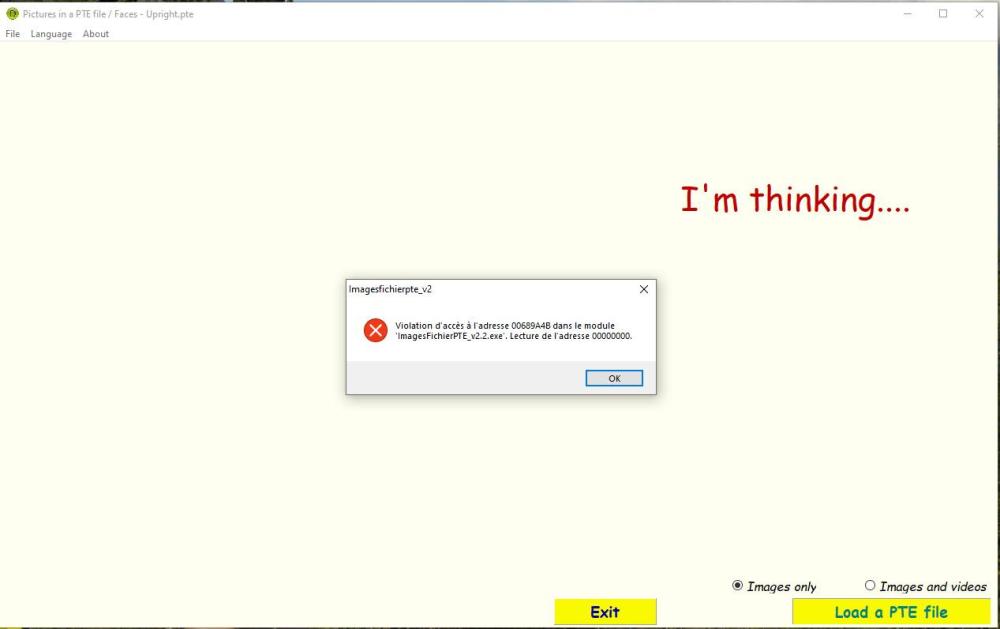The image size is (1000, 629).
Task: Open the About menu
Action: (x=96, y=34)
